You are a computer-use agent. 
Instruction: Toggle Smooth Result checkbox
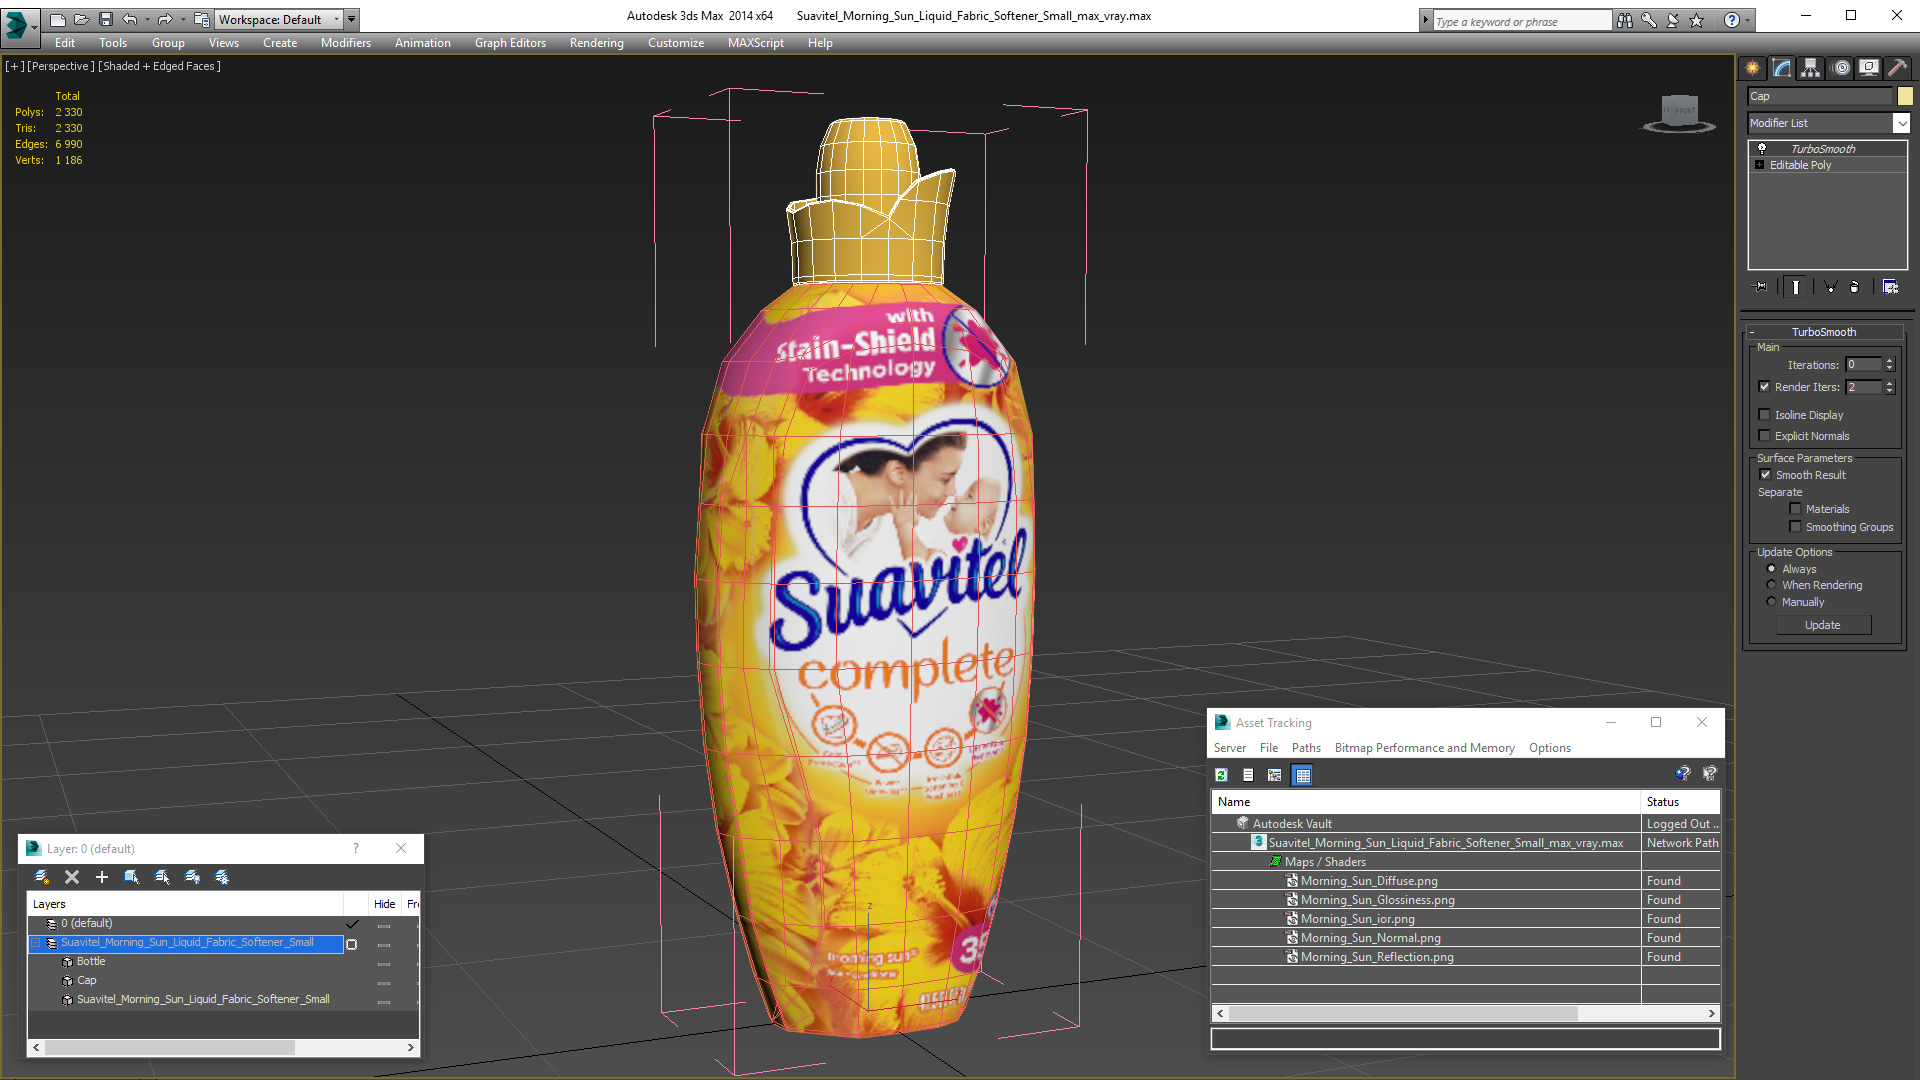point(1765,475)
